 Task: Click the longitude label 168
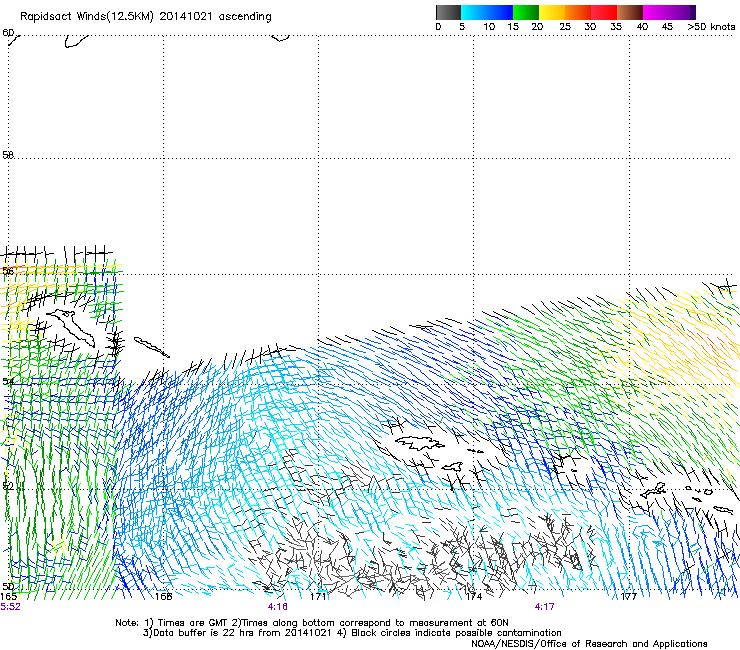163,597
